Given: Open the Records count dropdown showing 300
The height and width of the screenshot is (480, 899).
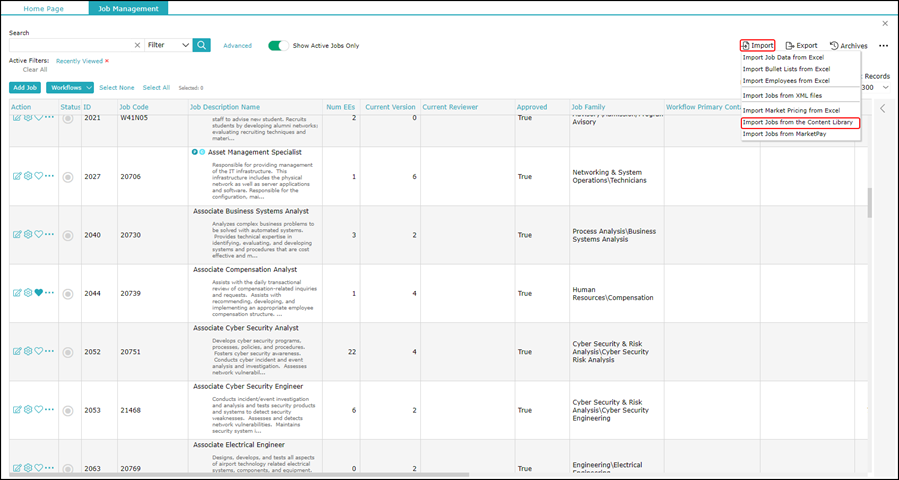Looking at the screenshot, I should 875,88.
